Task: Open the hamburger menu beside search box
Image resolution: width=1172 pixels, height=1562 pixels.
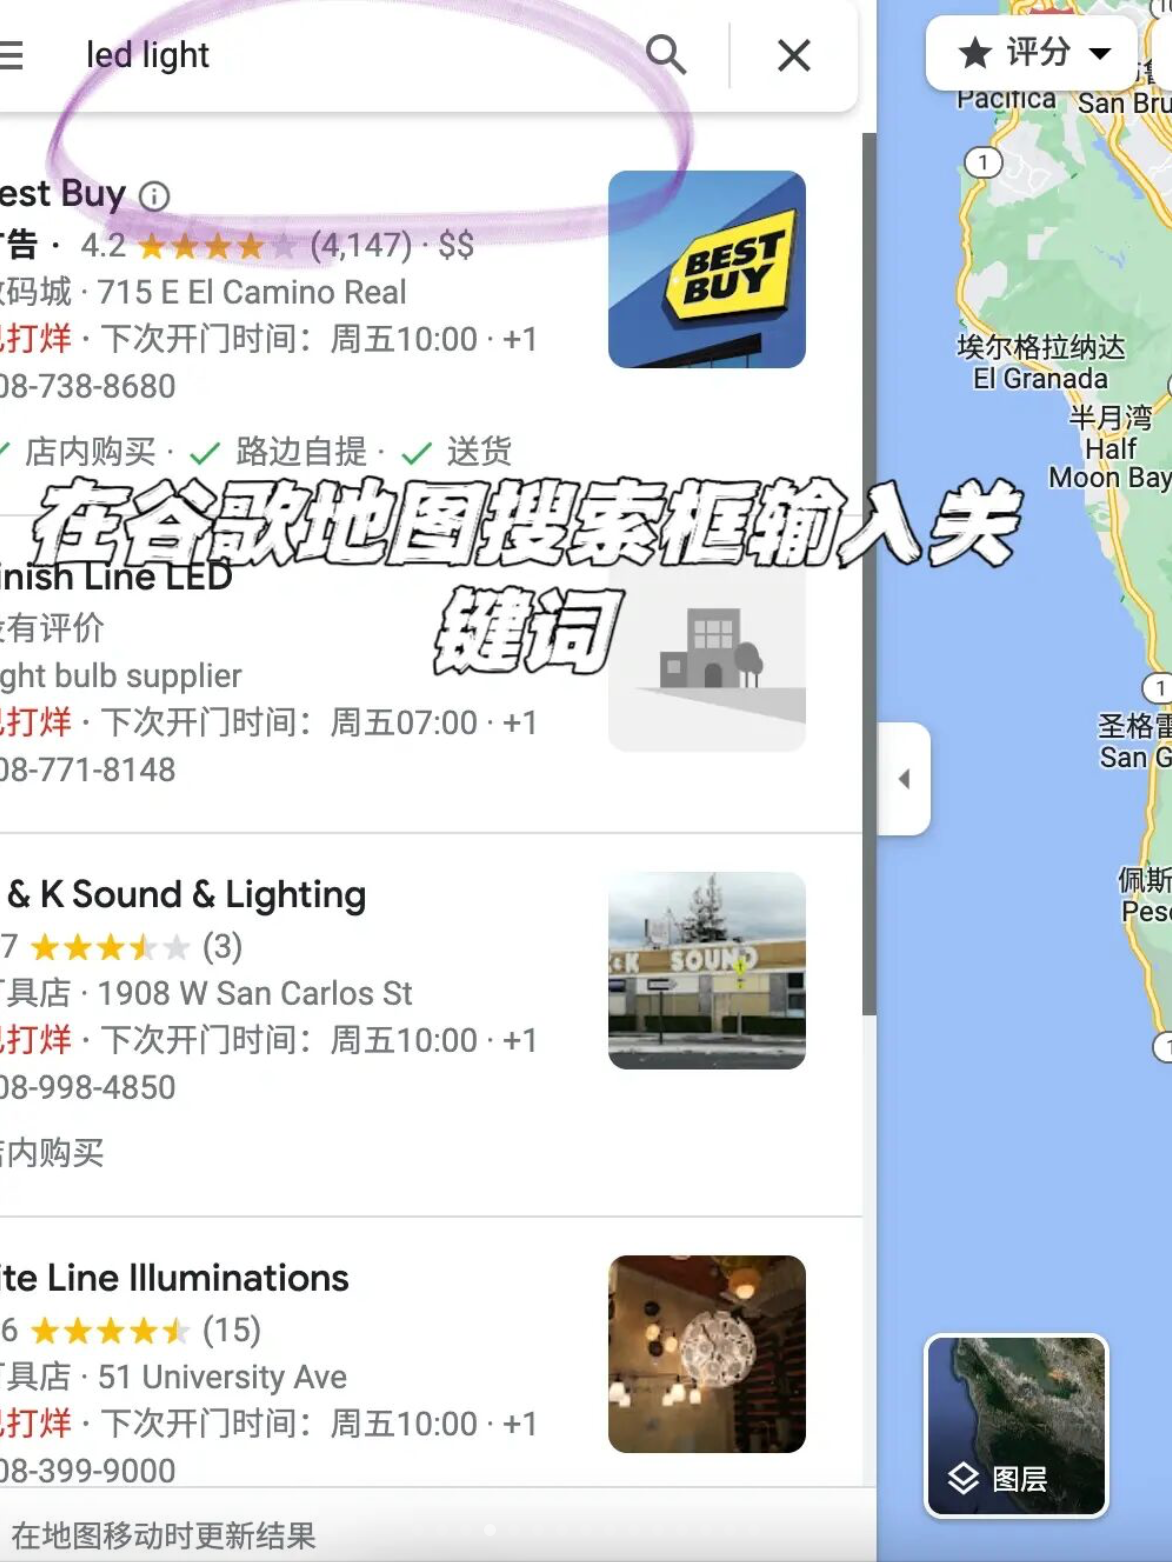Action: (10, 55)
